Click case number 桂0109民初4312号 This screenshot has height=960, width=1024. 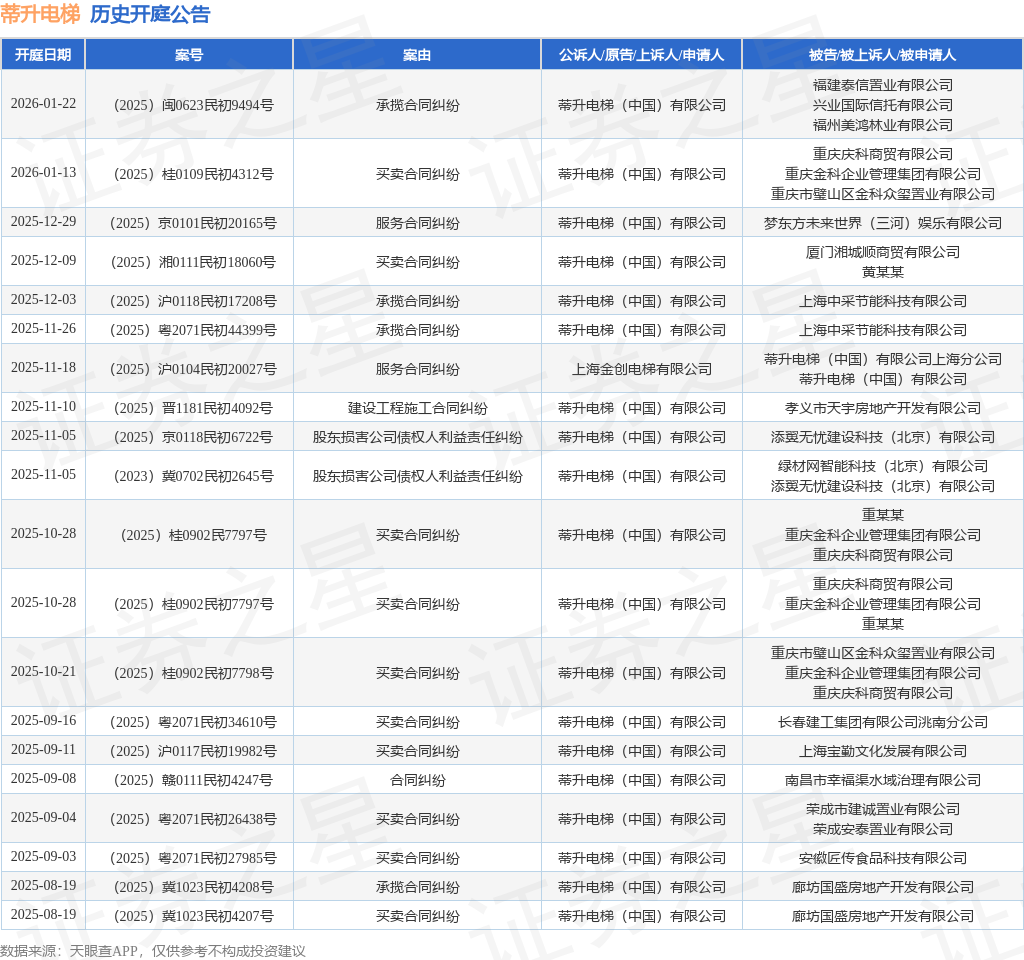click(193, 174)
